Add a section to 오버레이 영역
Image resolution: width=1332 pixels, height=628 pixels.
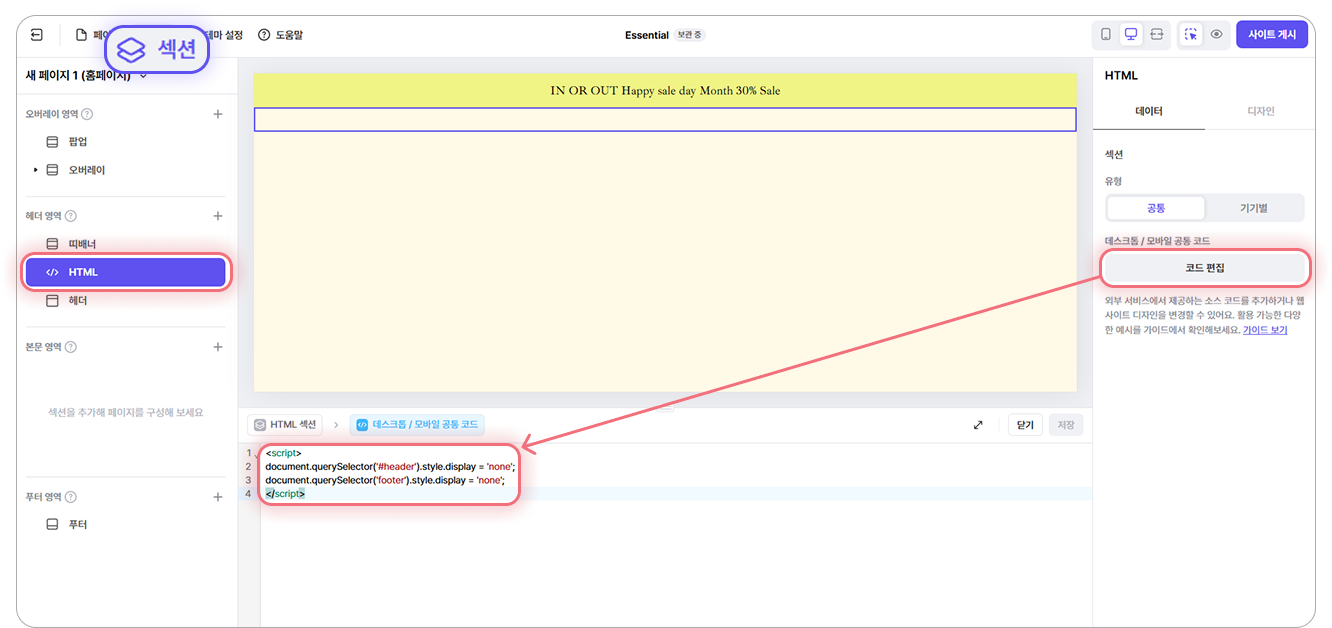pos(218,114)
